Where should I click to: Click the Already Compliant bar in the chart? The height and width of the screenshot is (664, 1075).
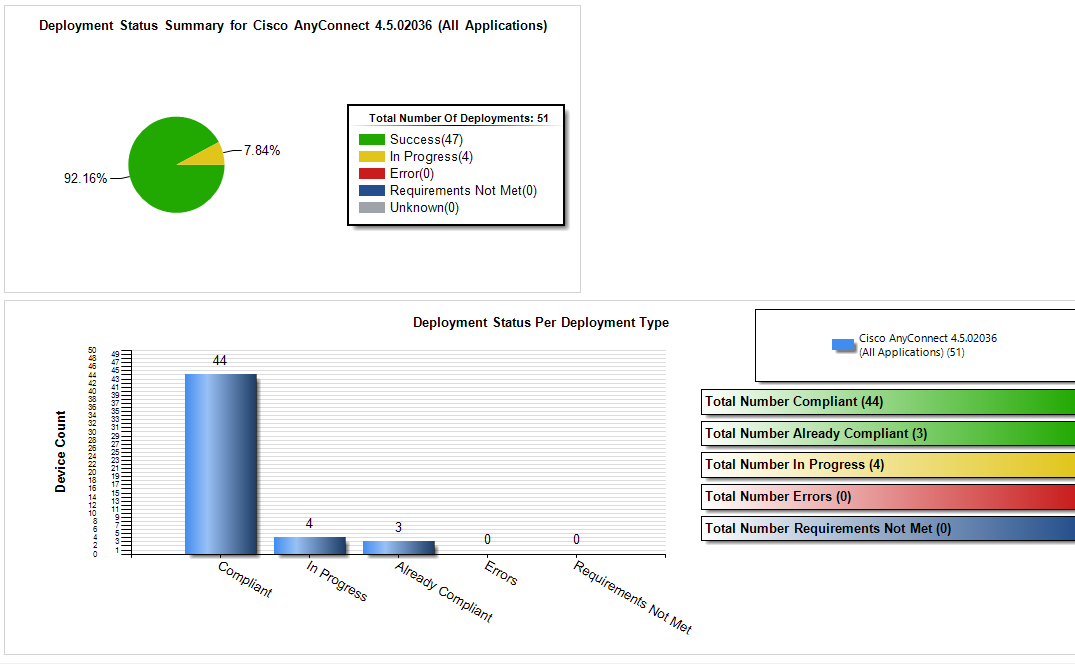399,548
